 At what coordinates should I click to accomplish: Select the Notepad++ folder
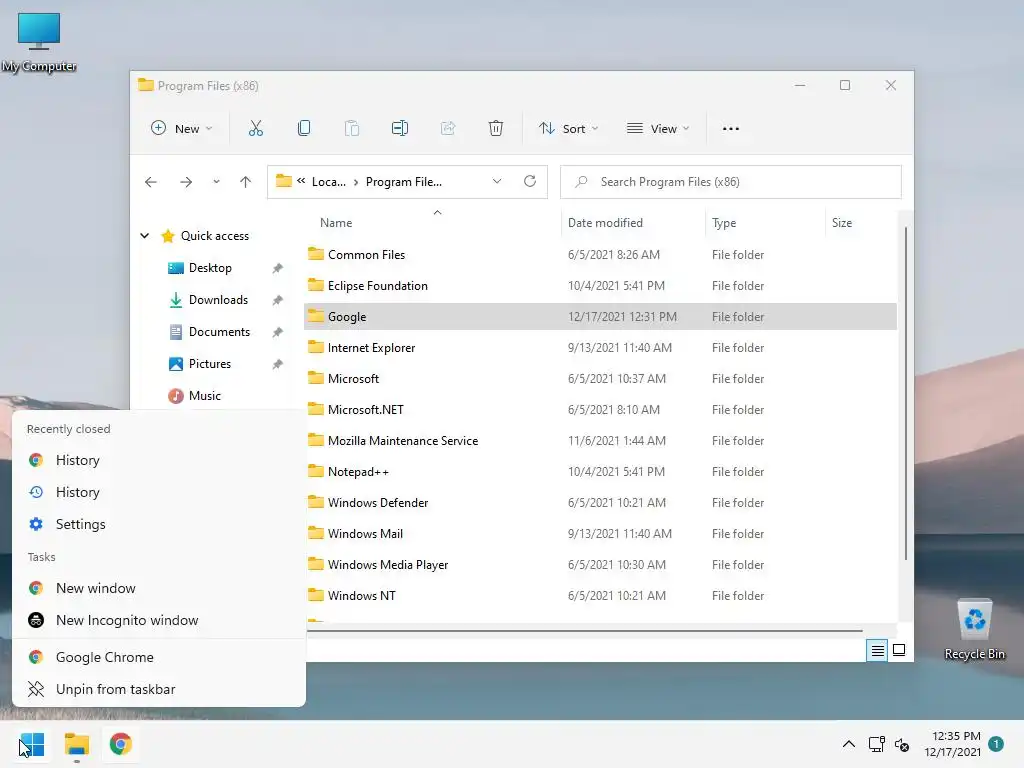pos(600,472)
